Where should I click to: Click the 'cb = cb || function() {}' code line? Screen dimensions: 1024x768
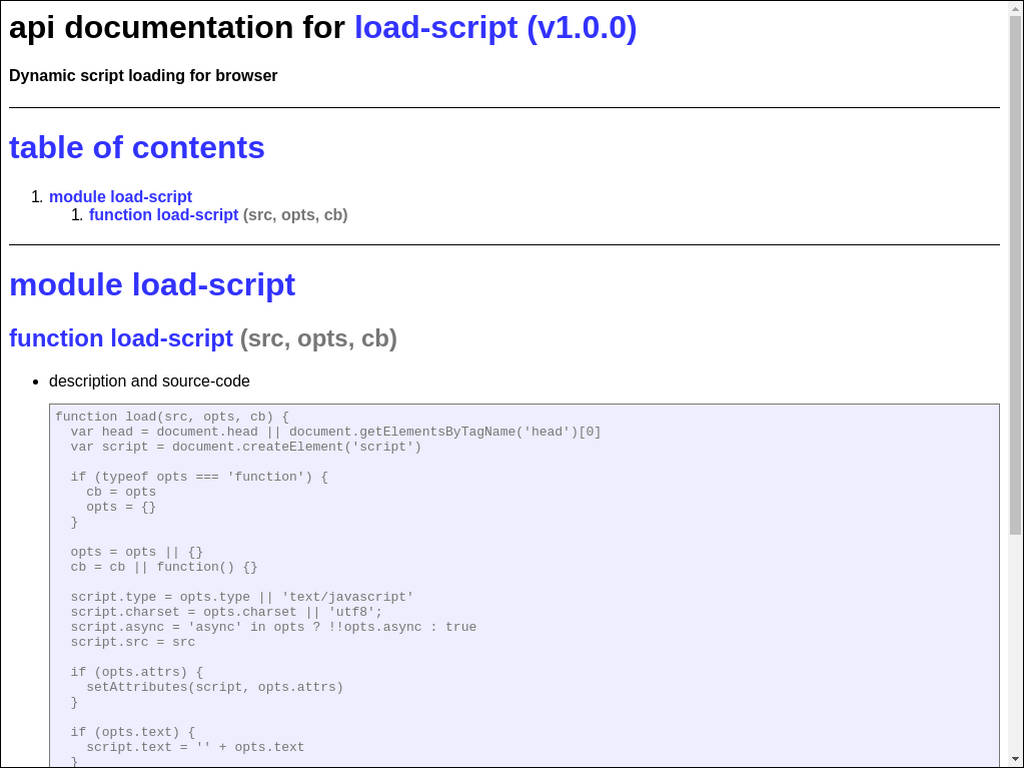[x=163, y=567]
